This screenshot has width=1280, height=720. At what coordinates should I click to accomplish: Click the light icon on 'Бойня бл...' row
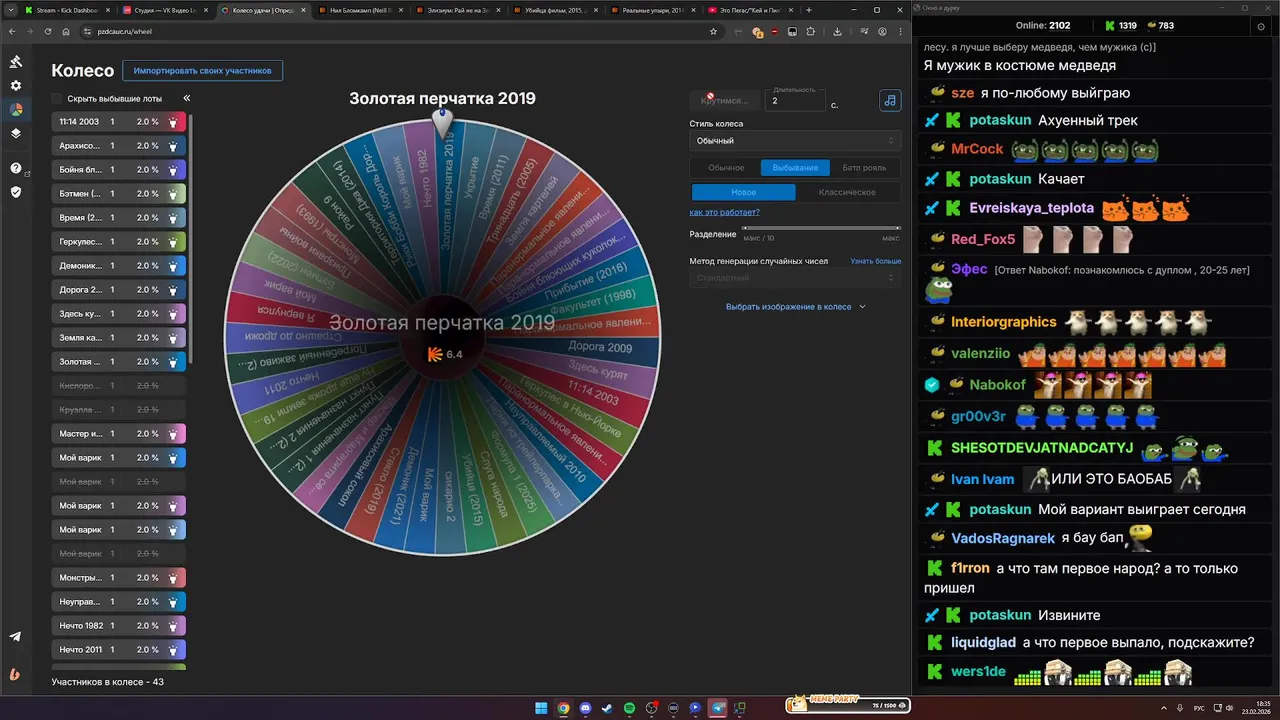173,170
